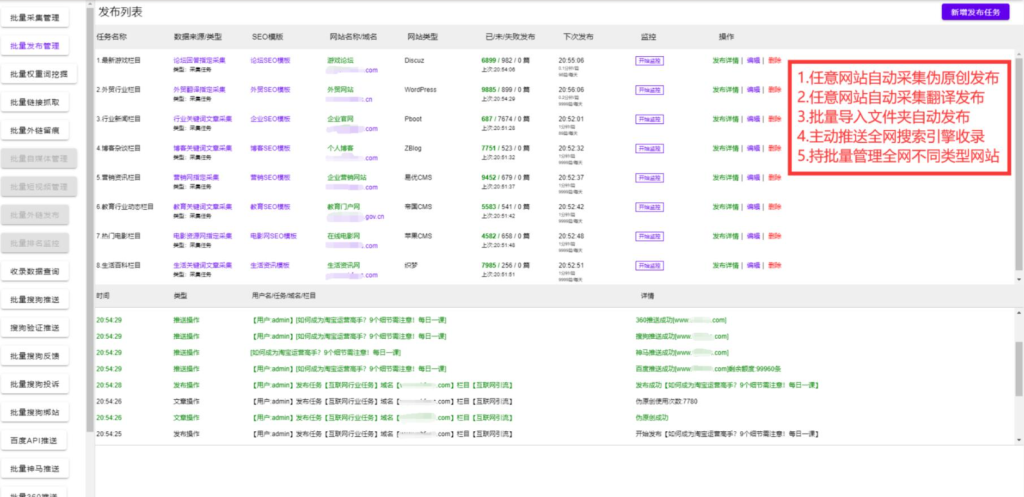Select 批量发布管理 sidebar item
This screenshot has height=497, width=1024.
[35, 46]
